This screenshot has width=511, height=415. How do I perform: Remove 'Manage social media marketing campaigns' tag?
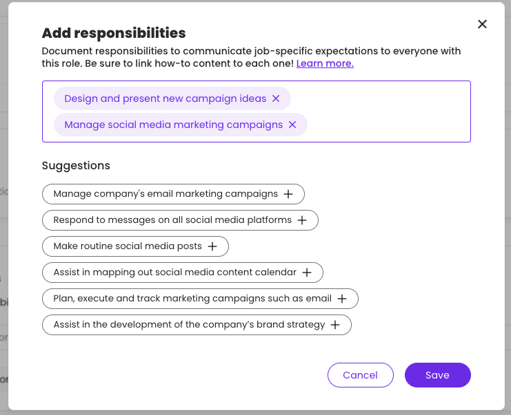click(292, 125)
